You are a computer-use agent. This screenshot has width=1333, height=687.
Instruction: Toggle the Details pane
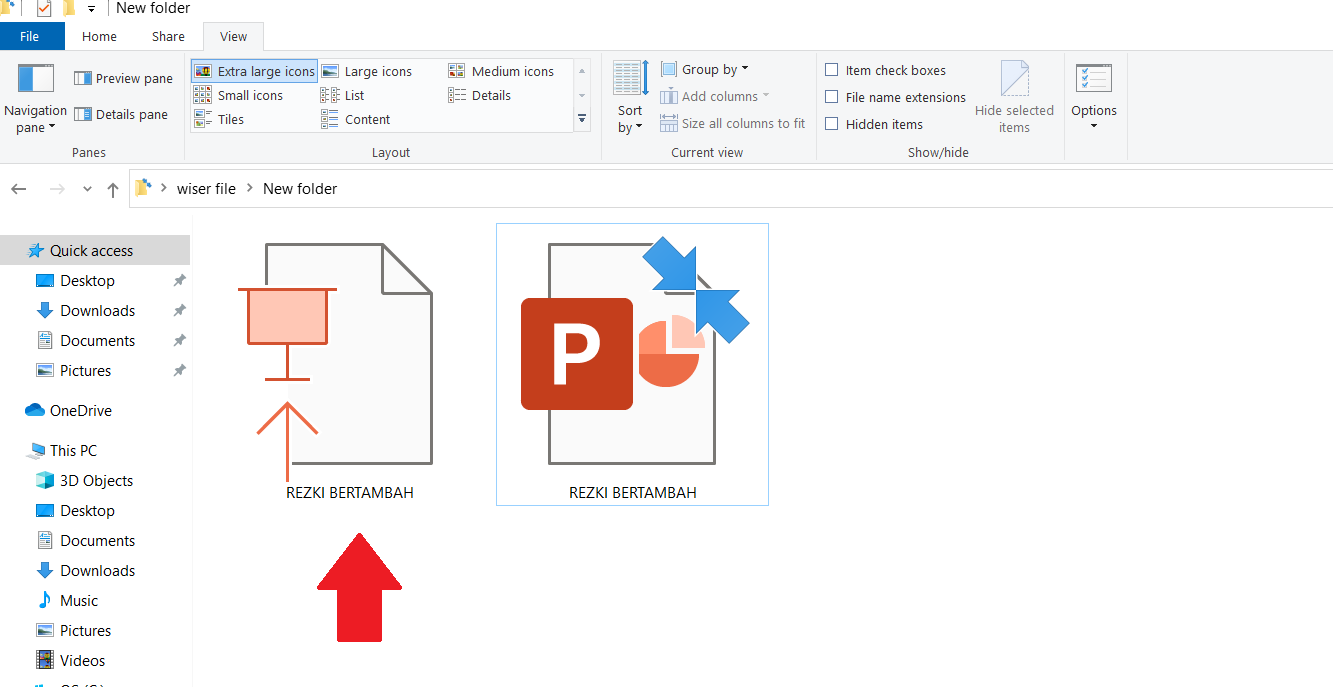[120, 115]
